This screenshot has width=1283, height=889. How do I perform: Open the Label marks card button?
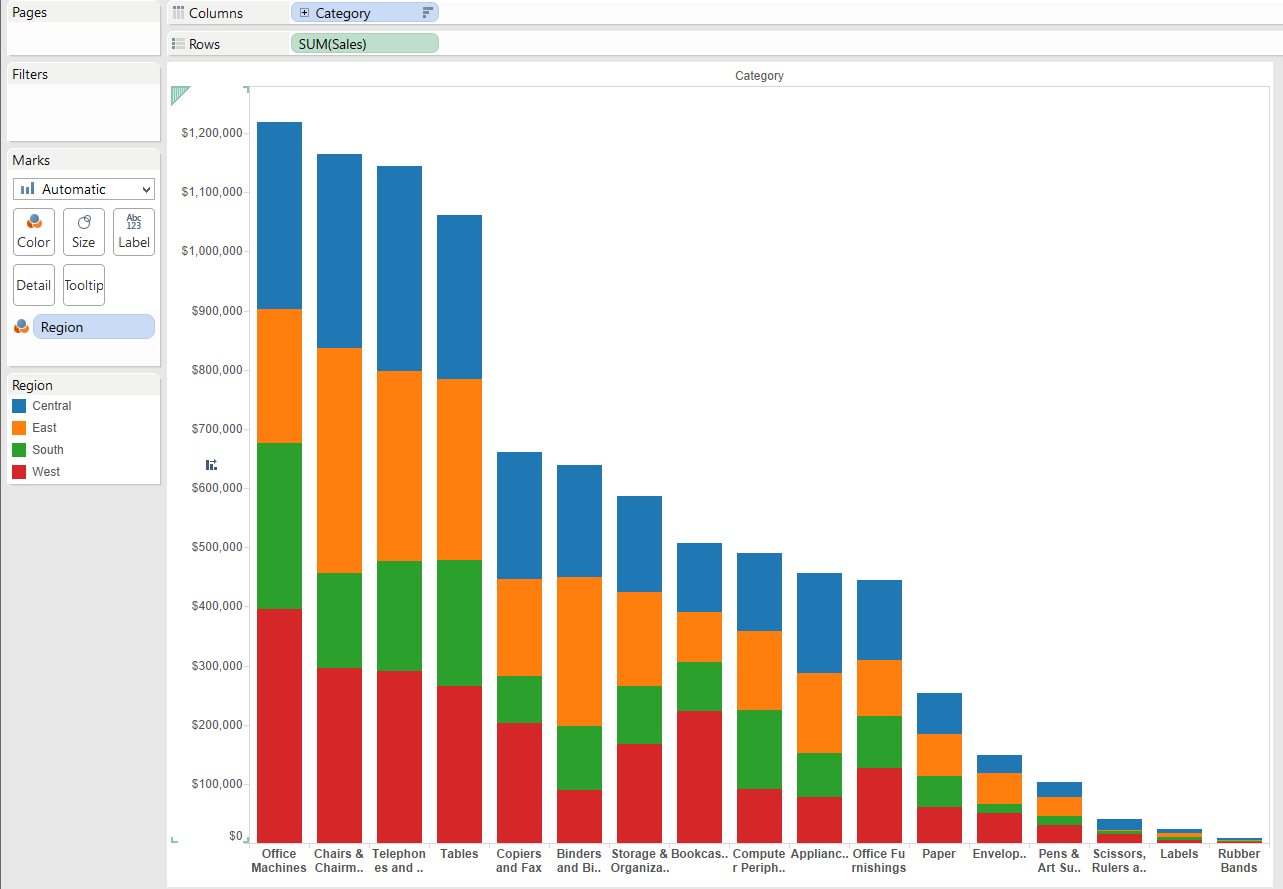click(134, 232)
